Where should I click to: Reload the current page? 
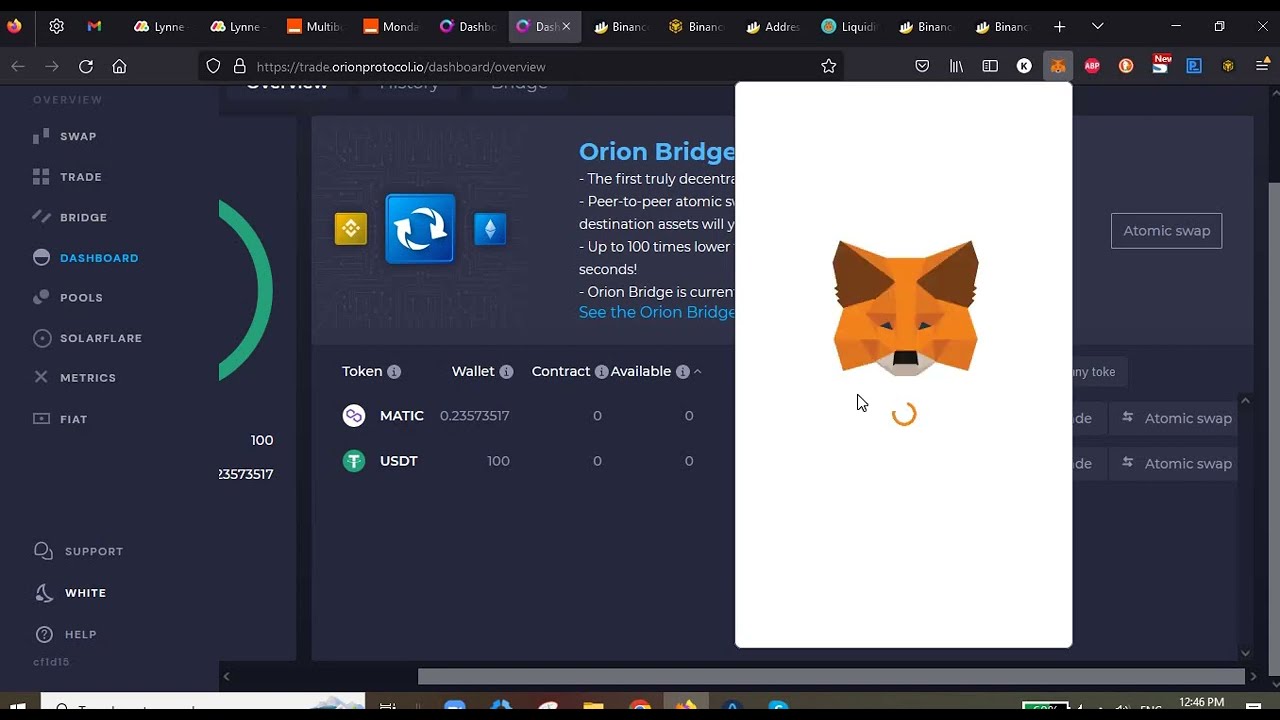(x=86, y=66)
